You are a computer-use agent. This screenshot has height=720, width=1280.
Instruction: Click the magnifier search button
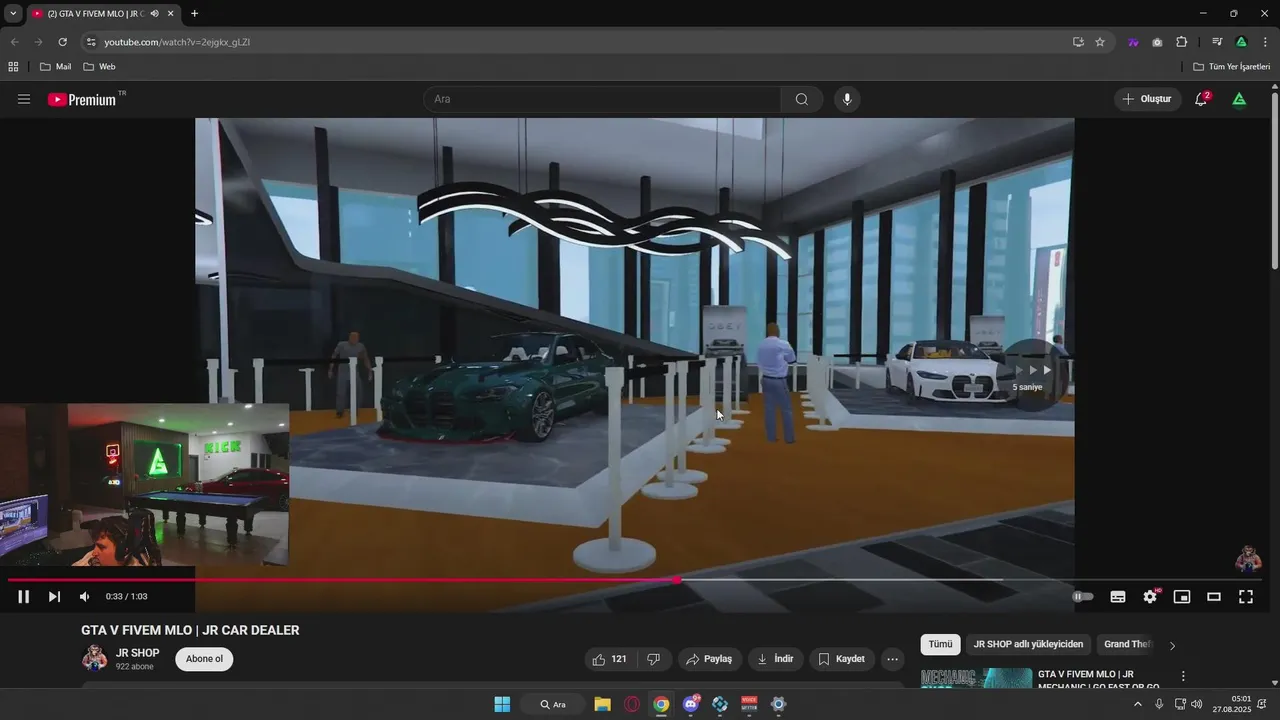pos(802,99)
